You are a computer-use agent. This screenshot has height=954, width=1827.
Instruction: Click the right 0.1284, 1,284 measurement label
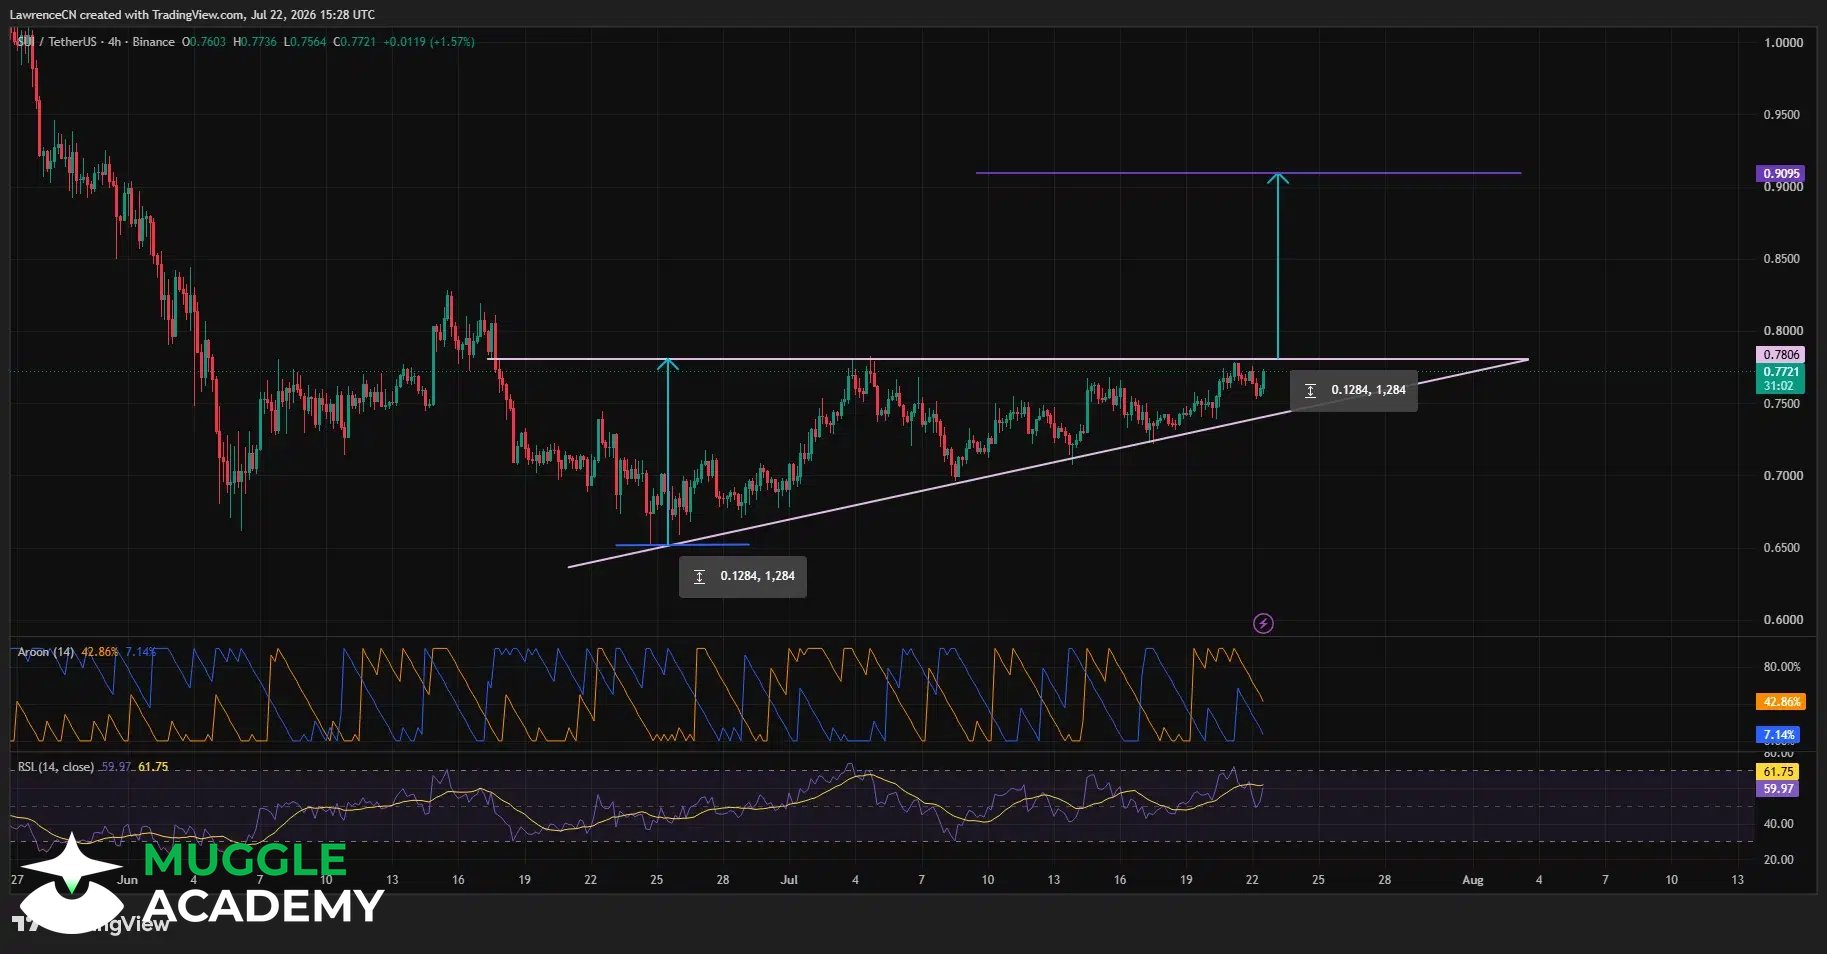tap(1354, 390)
